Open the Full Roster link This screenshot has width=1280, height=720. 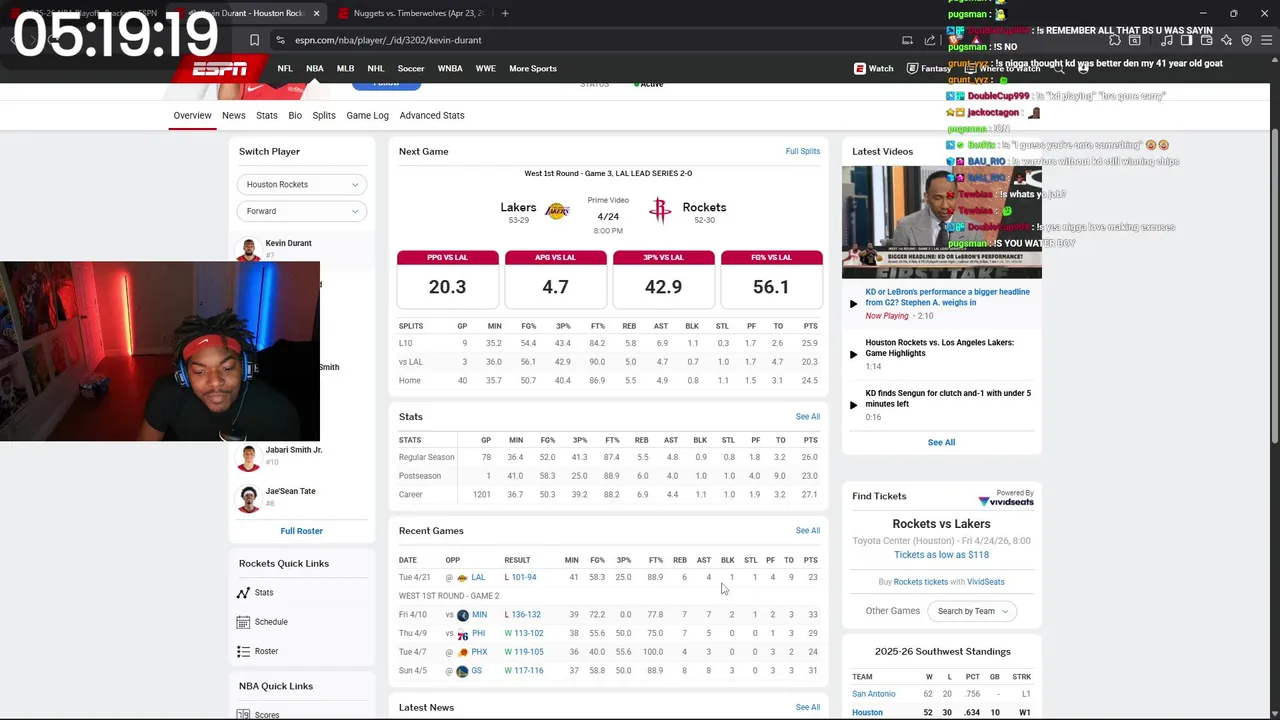tap(301, 531)
